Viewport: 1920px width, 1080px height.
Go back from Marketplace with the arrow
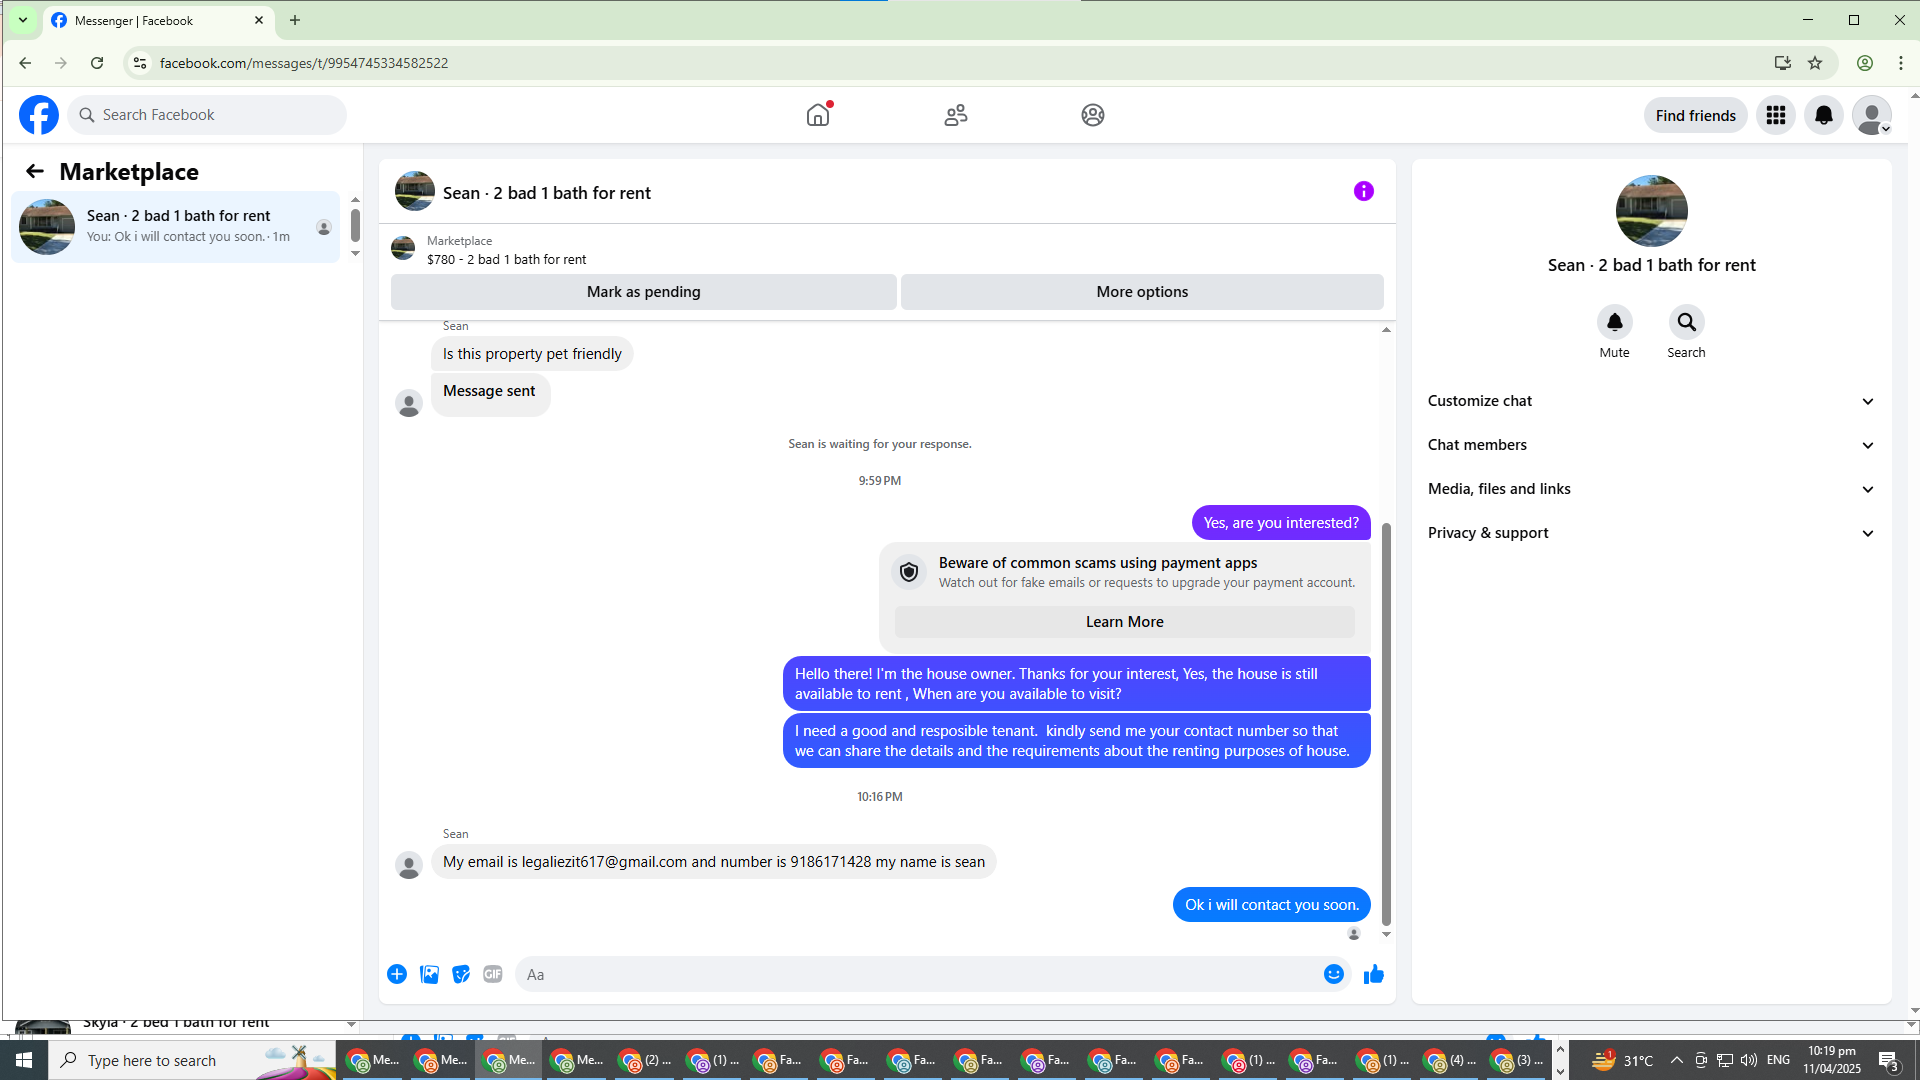(35, 171)
